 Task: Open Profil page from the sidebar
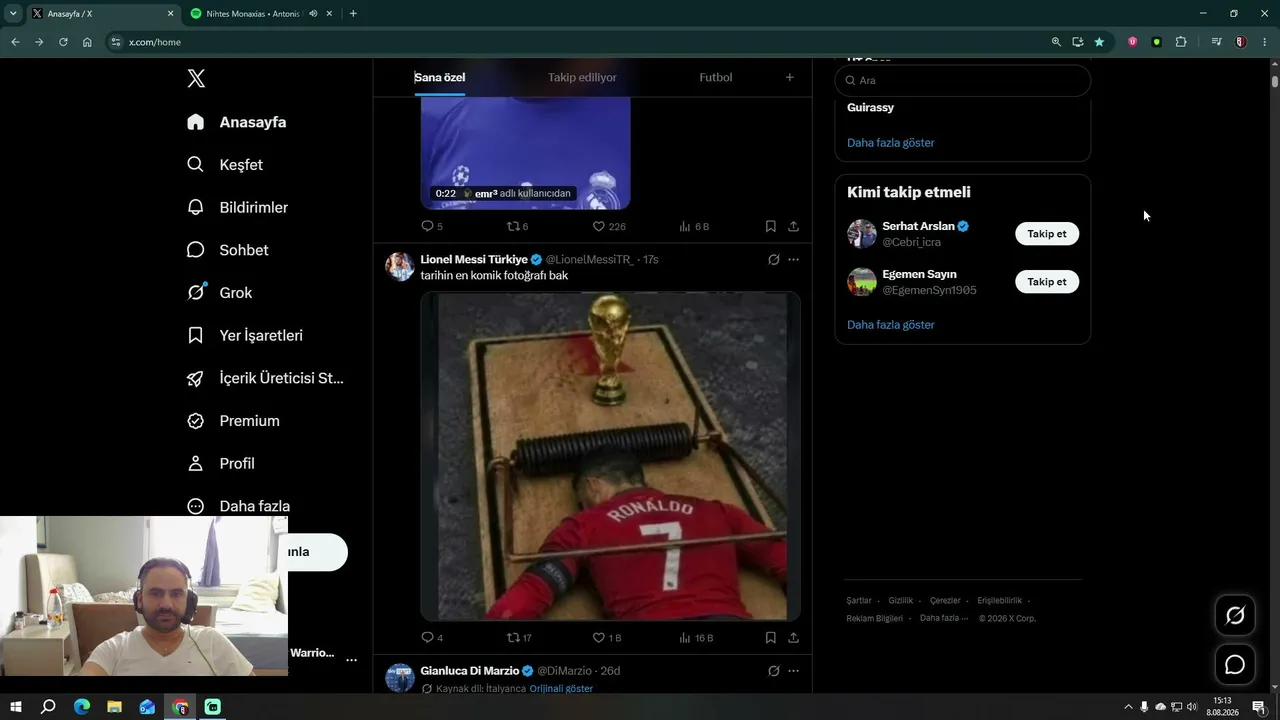[x=221, y=464]
